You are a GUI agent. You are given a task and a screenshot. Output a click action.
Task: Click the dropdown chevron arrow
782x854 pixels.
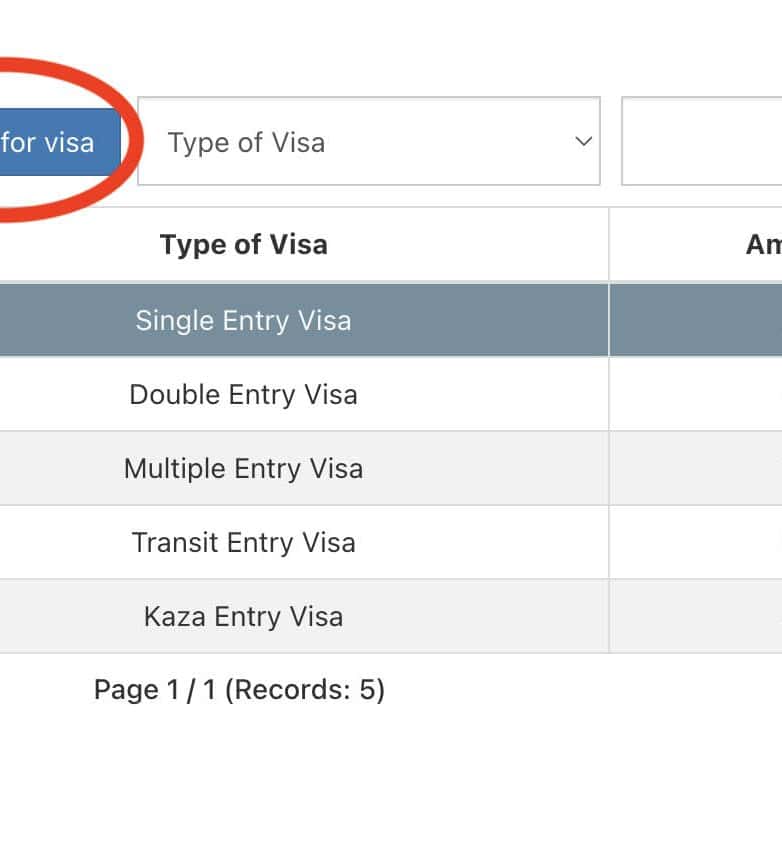583,142
